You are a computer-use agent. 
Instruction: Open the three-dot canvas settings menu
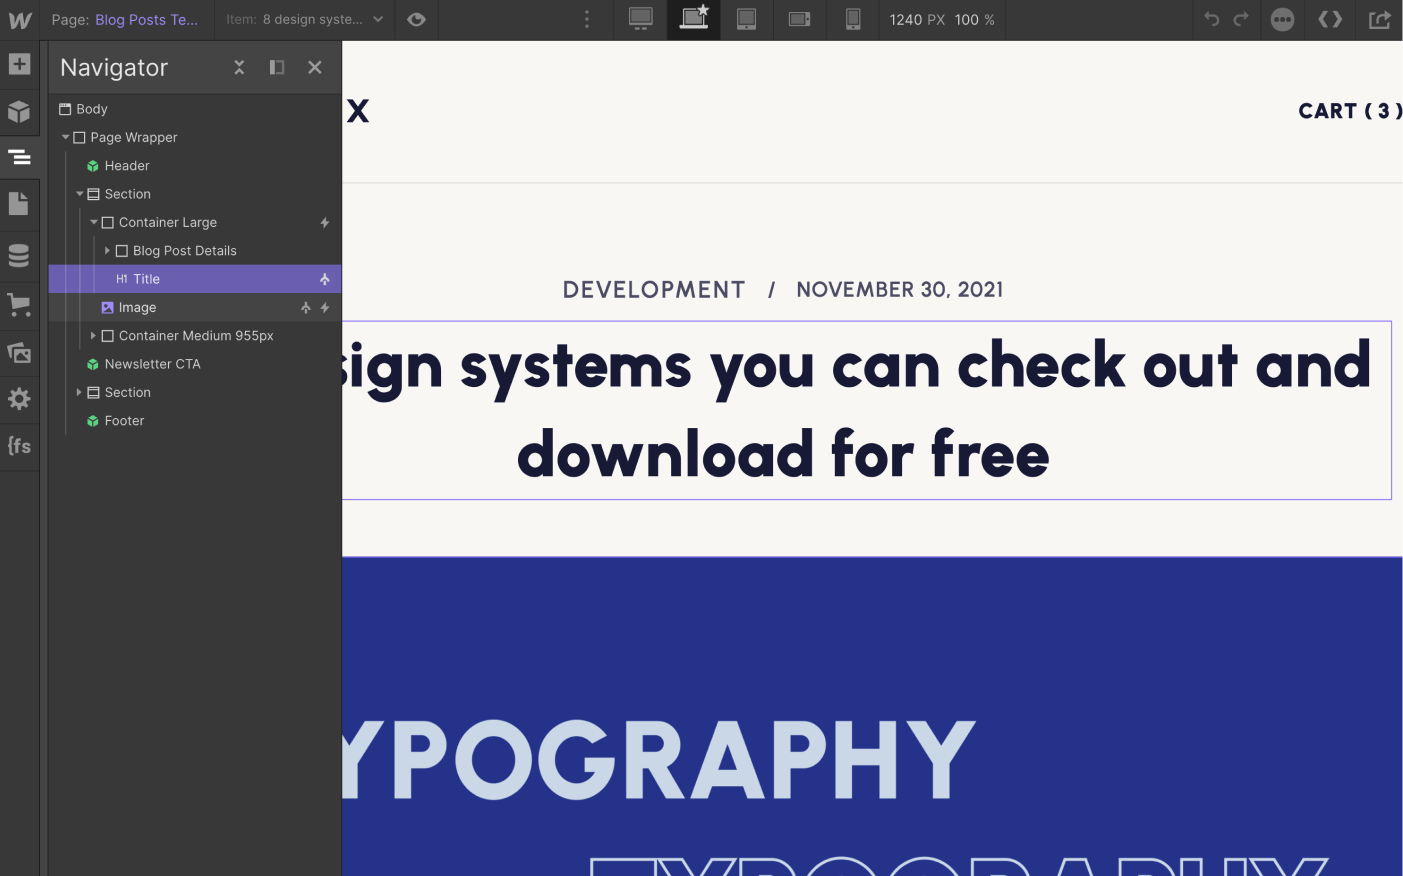click(x=587, y=19)
